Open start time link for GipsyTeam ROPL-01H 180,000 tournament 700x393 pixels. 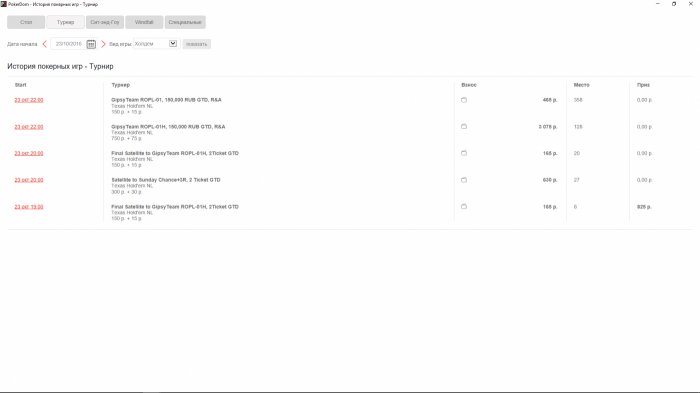pyautogui.click(x=29, y=127)
